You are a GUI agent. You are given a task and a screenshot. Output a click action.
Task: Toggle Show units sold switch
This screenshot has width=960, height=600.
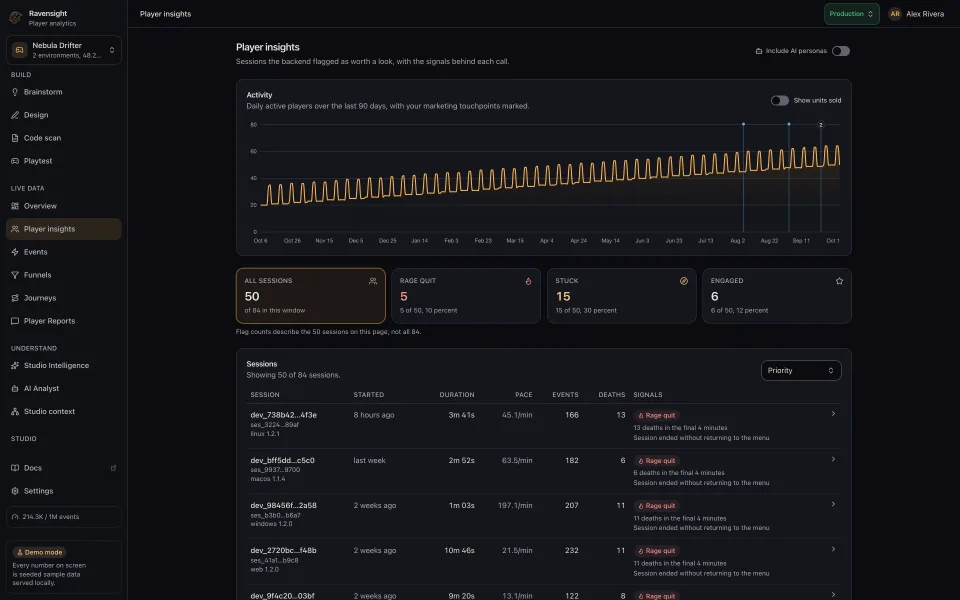[x=779, y=100]
